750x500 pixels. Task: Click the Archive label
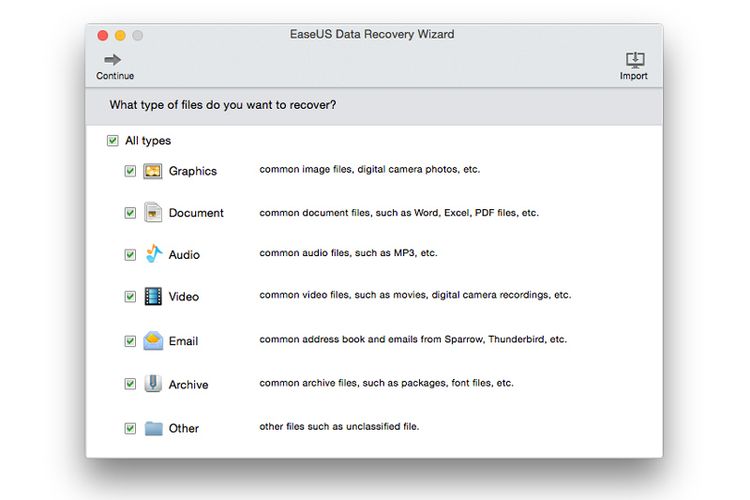[188, 385]
